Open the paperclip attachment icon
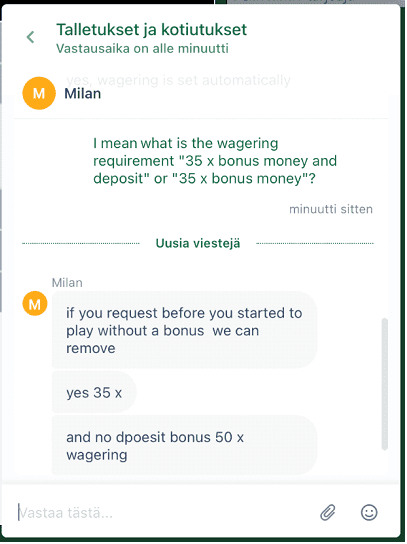 point(328,512)
